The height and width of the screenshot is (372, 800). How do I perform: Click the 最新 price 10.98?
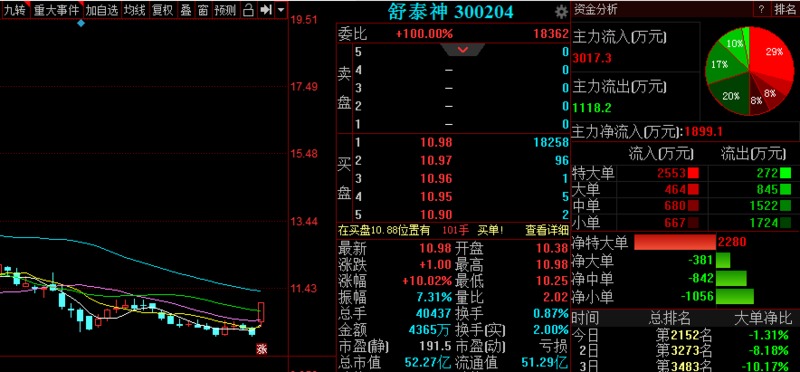(x=436, y=249)
